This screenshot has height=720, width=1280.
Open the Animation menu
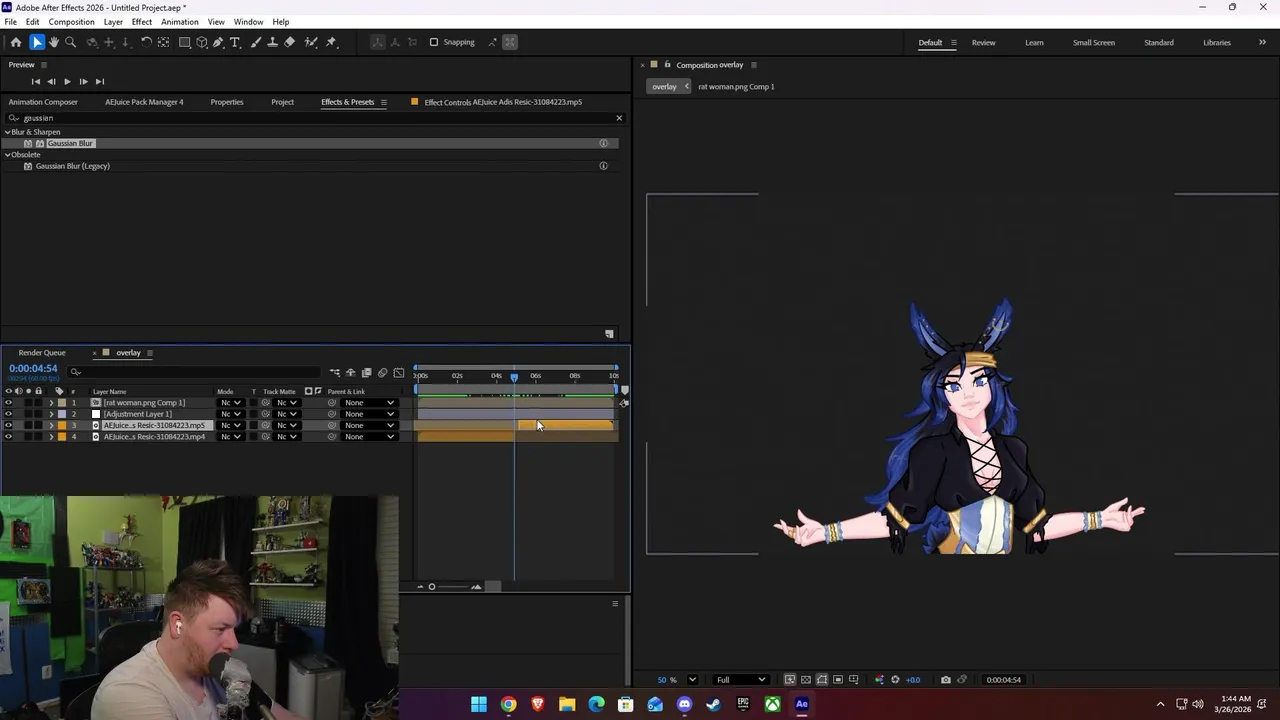pos(179,22)
